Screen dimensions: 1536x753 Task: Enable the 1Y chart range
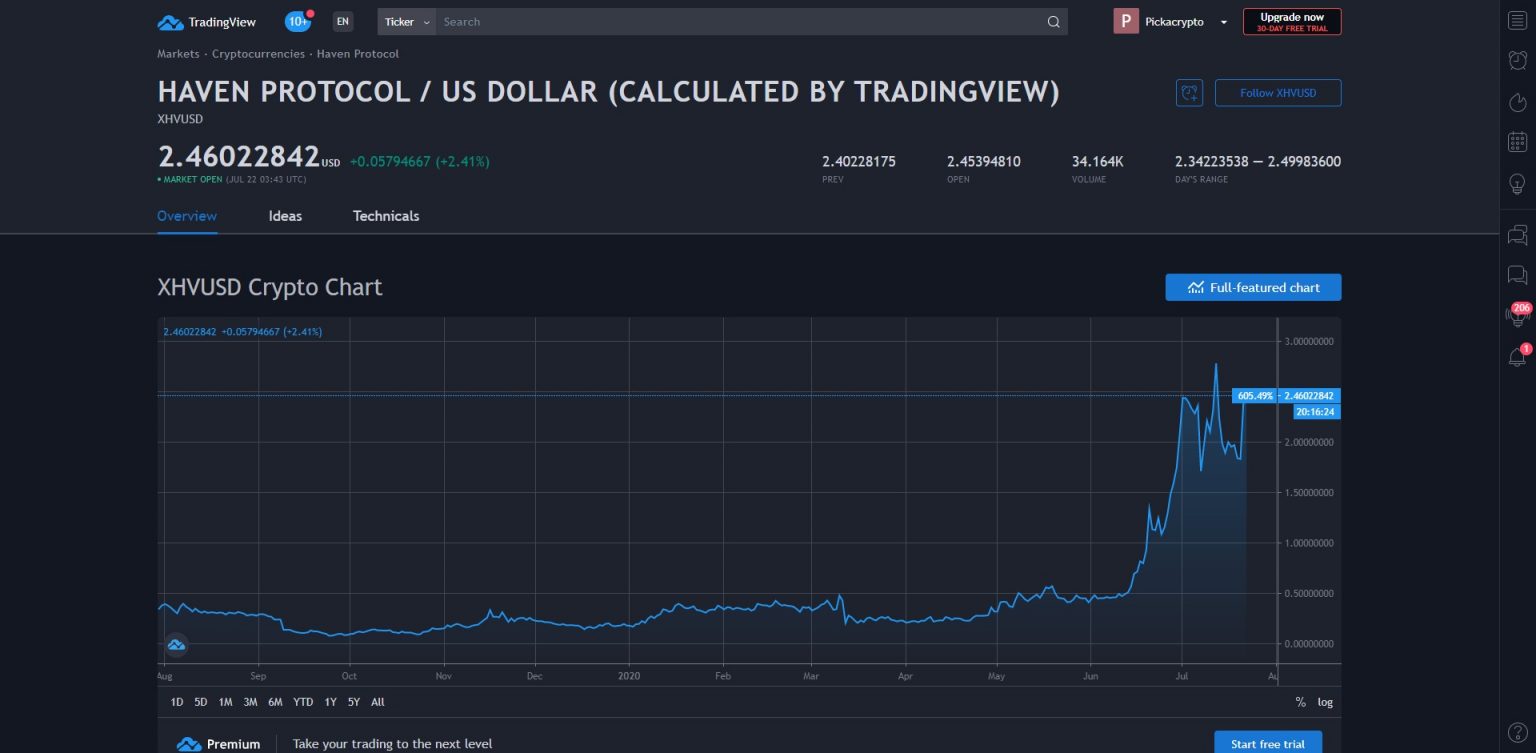(330, 702)
